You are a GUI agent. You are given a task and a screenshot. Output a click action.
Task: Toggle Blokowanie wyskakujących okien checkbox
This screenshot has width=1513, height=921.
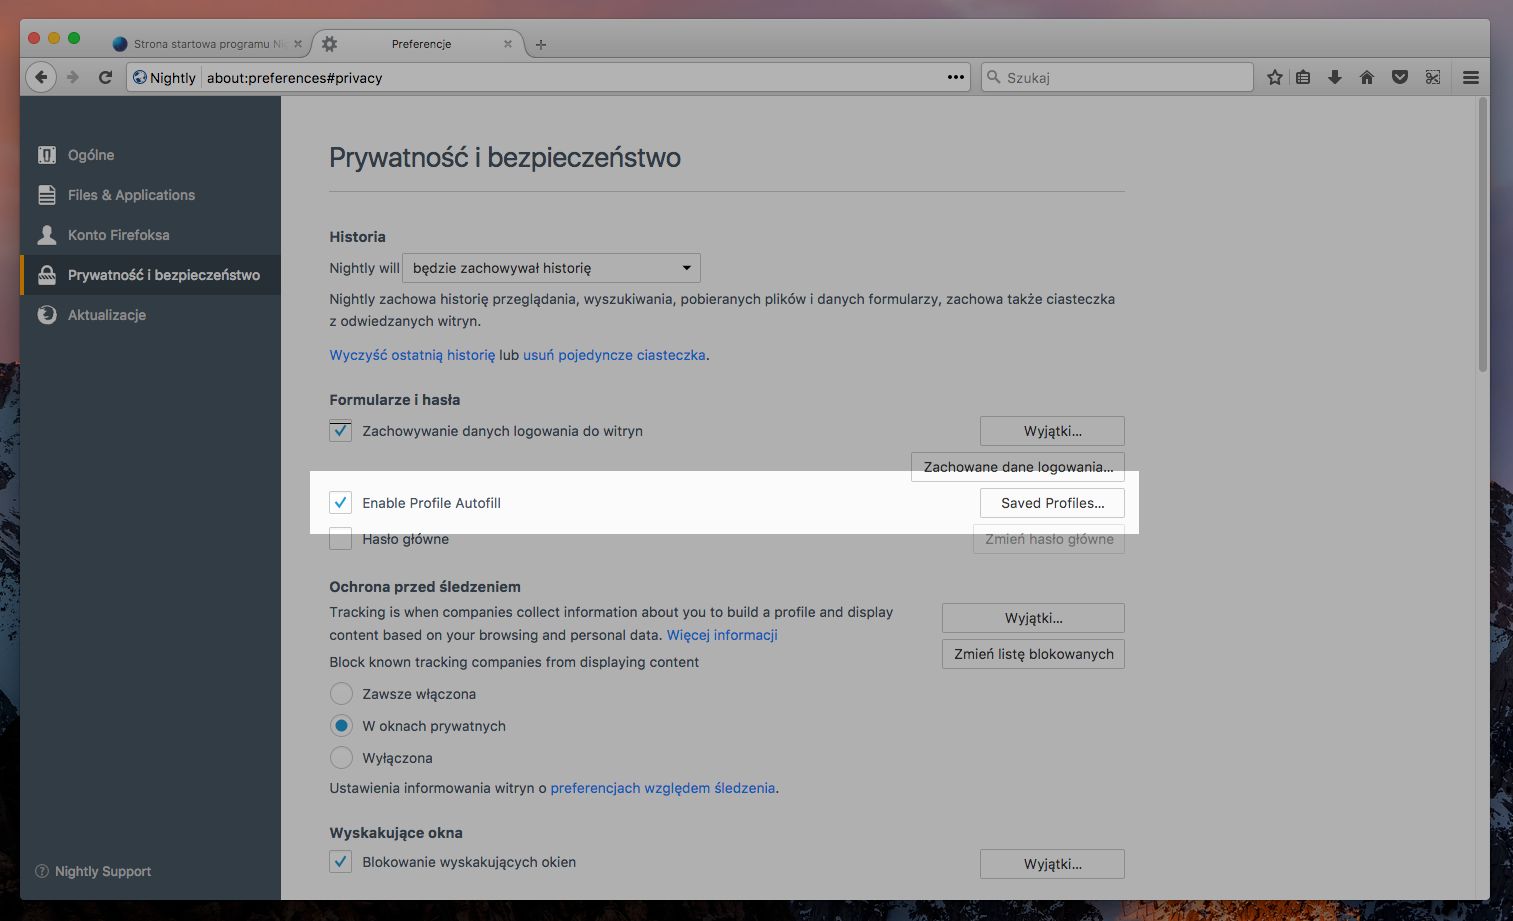(341, 862)
